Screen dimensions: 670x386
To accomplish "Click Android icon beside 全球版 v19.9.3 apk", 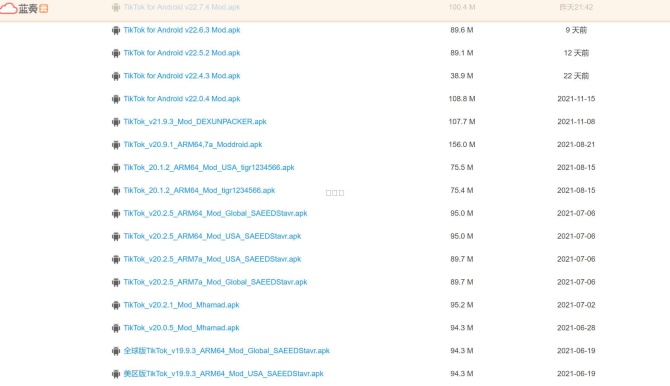I will tap(116, 351).
